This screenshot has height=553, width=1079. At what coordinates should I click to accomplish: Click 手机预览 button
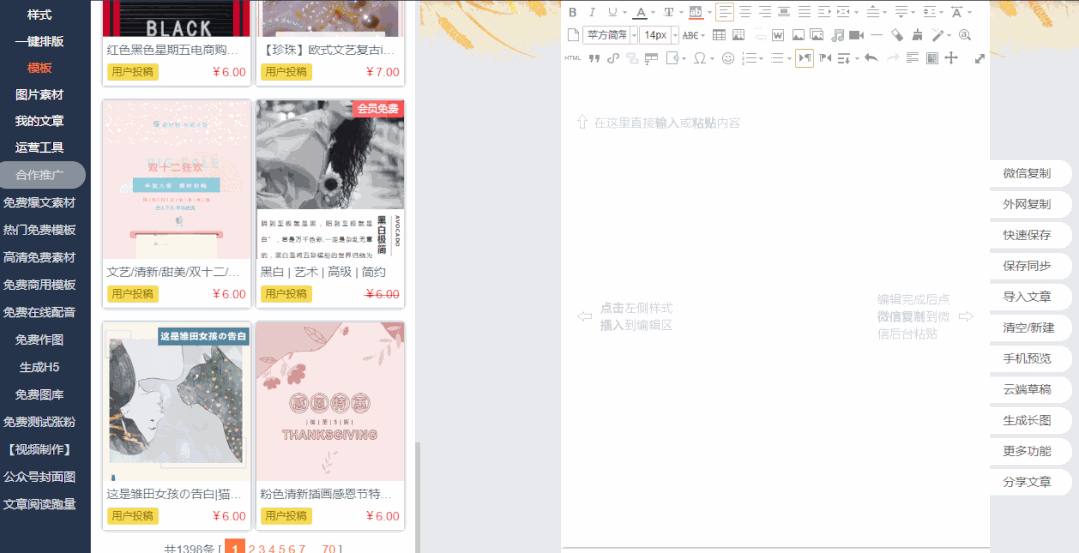click(1029, 358)
